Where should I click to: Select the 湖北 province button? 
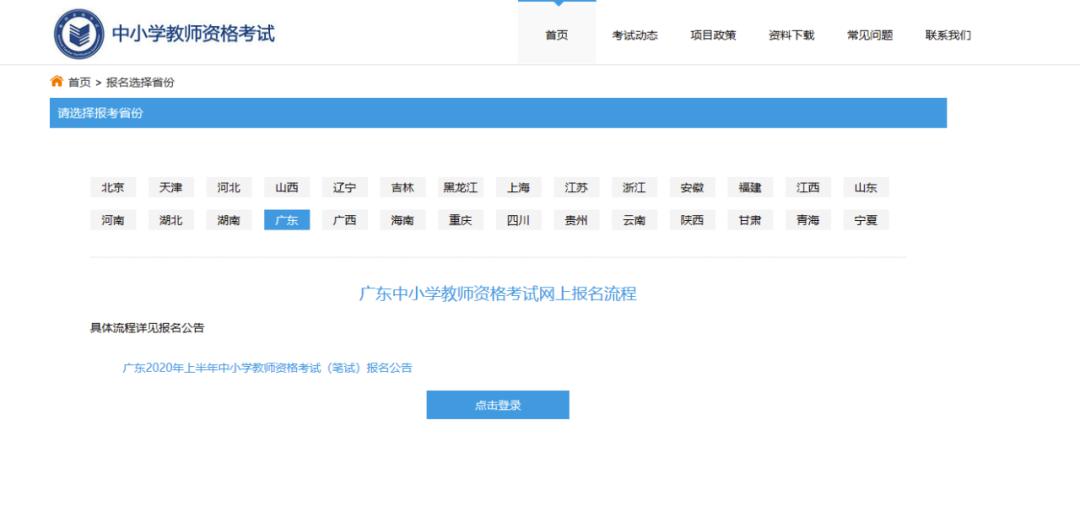tap(171, 220)
